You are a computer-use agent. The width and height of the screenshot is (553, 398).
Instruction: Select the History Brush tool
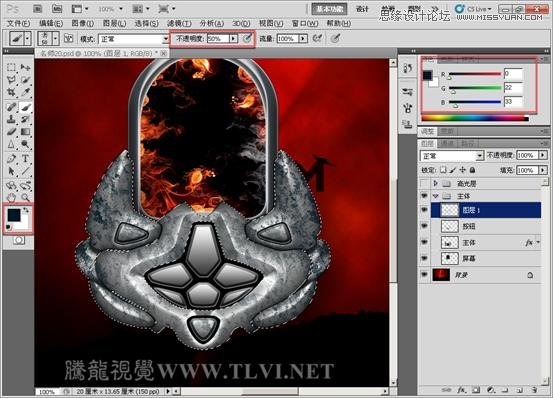point(25,119)
